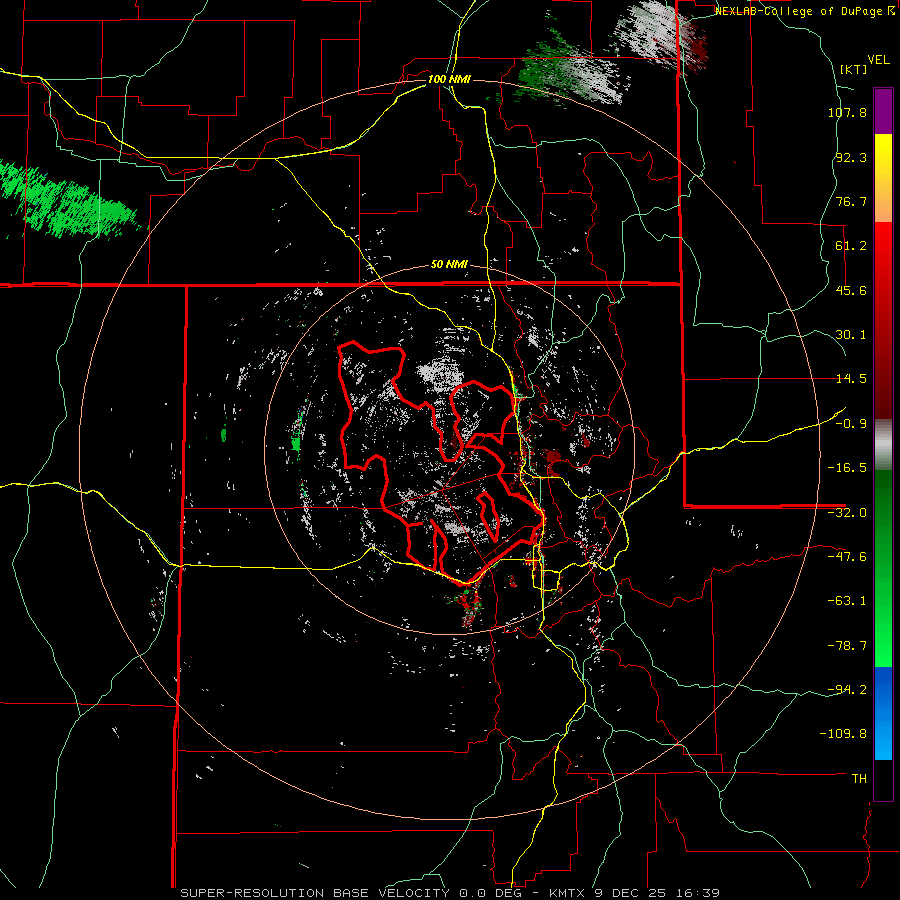This screenshot has height=900, width=900.
Task: Select the 14.5 velocity scale value
Action: point(851,379)
